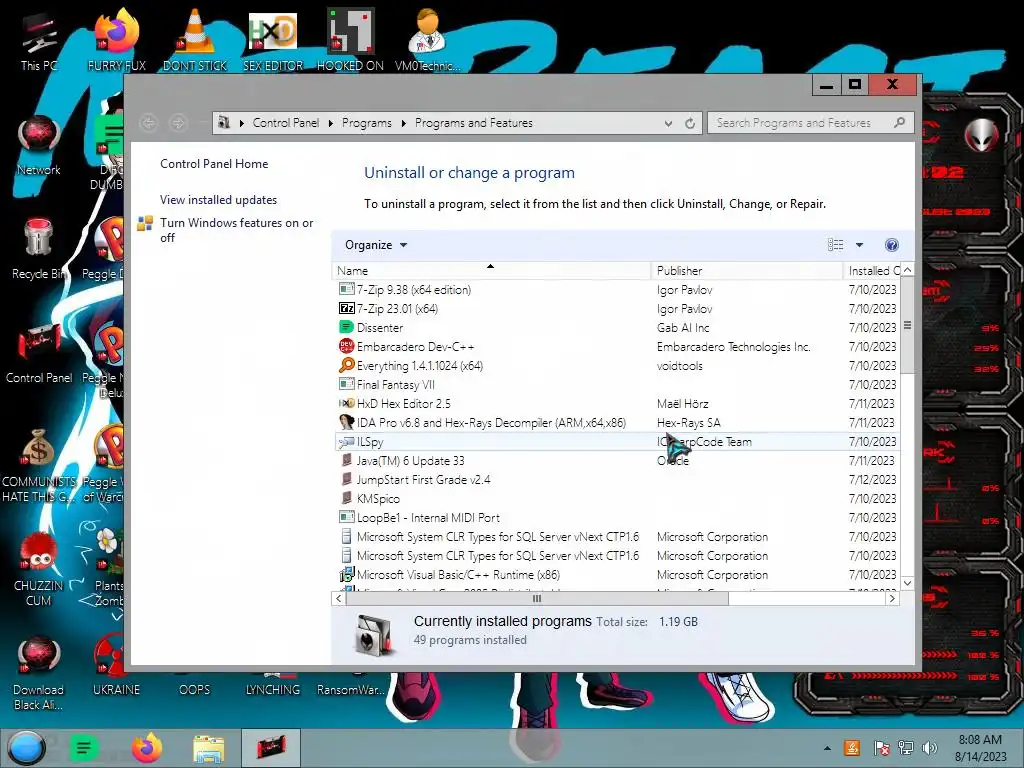Click the volume icon in system tray
Screen dimensions: 1024x768
tap(929, 748)
